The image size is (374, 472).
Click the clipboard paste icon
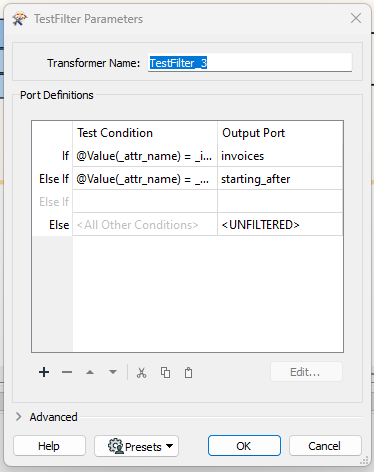(188, 372)
